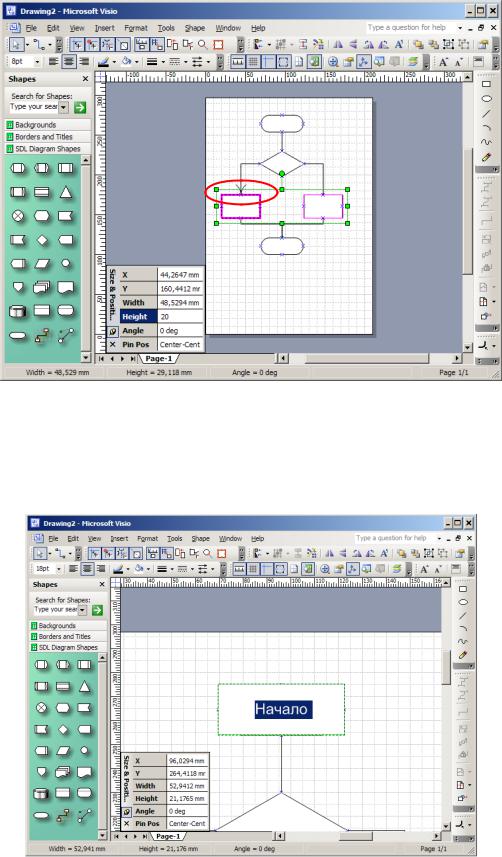Toggle Rulers button in lower window toolbar

tap(239, 569)
